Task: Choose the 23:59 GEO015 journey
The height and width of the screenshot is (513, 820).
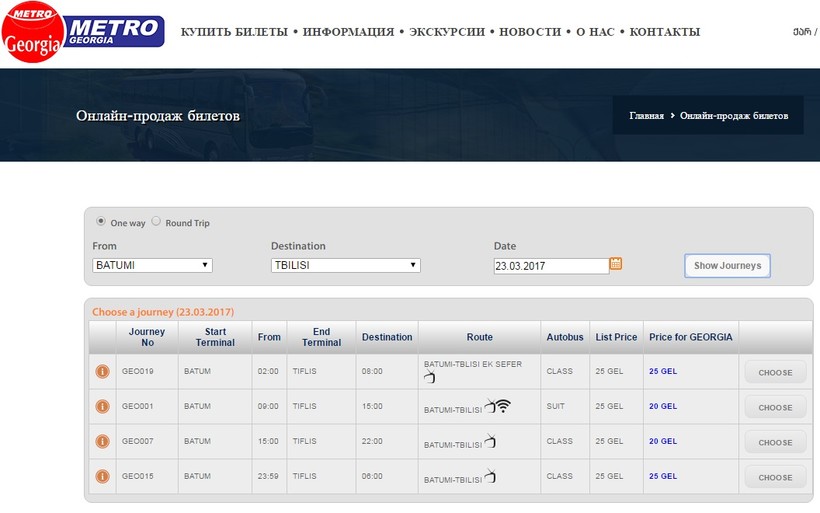Action: 775,477
